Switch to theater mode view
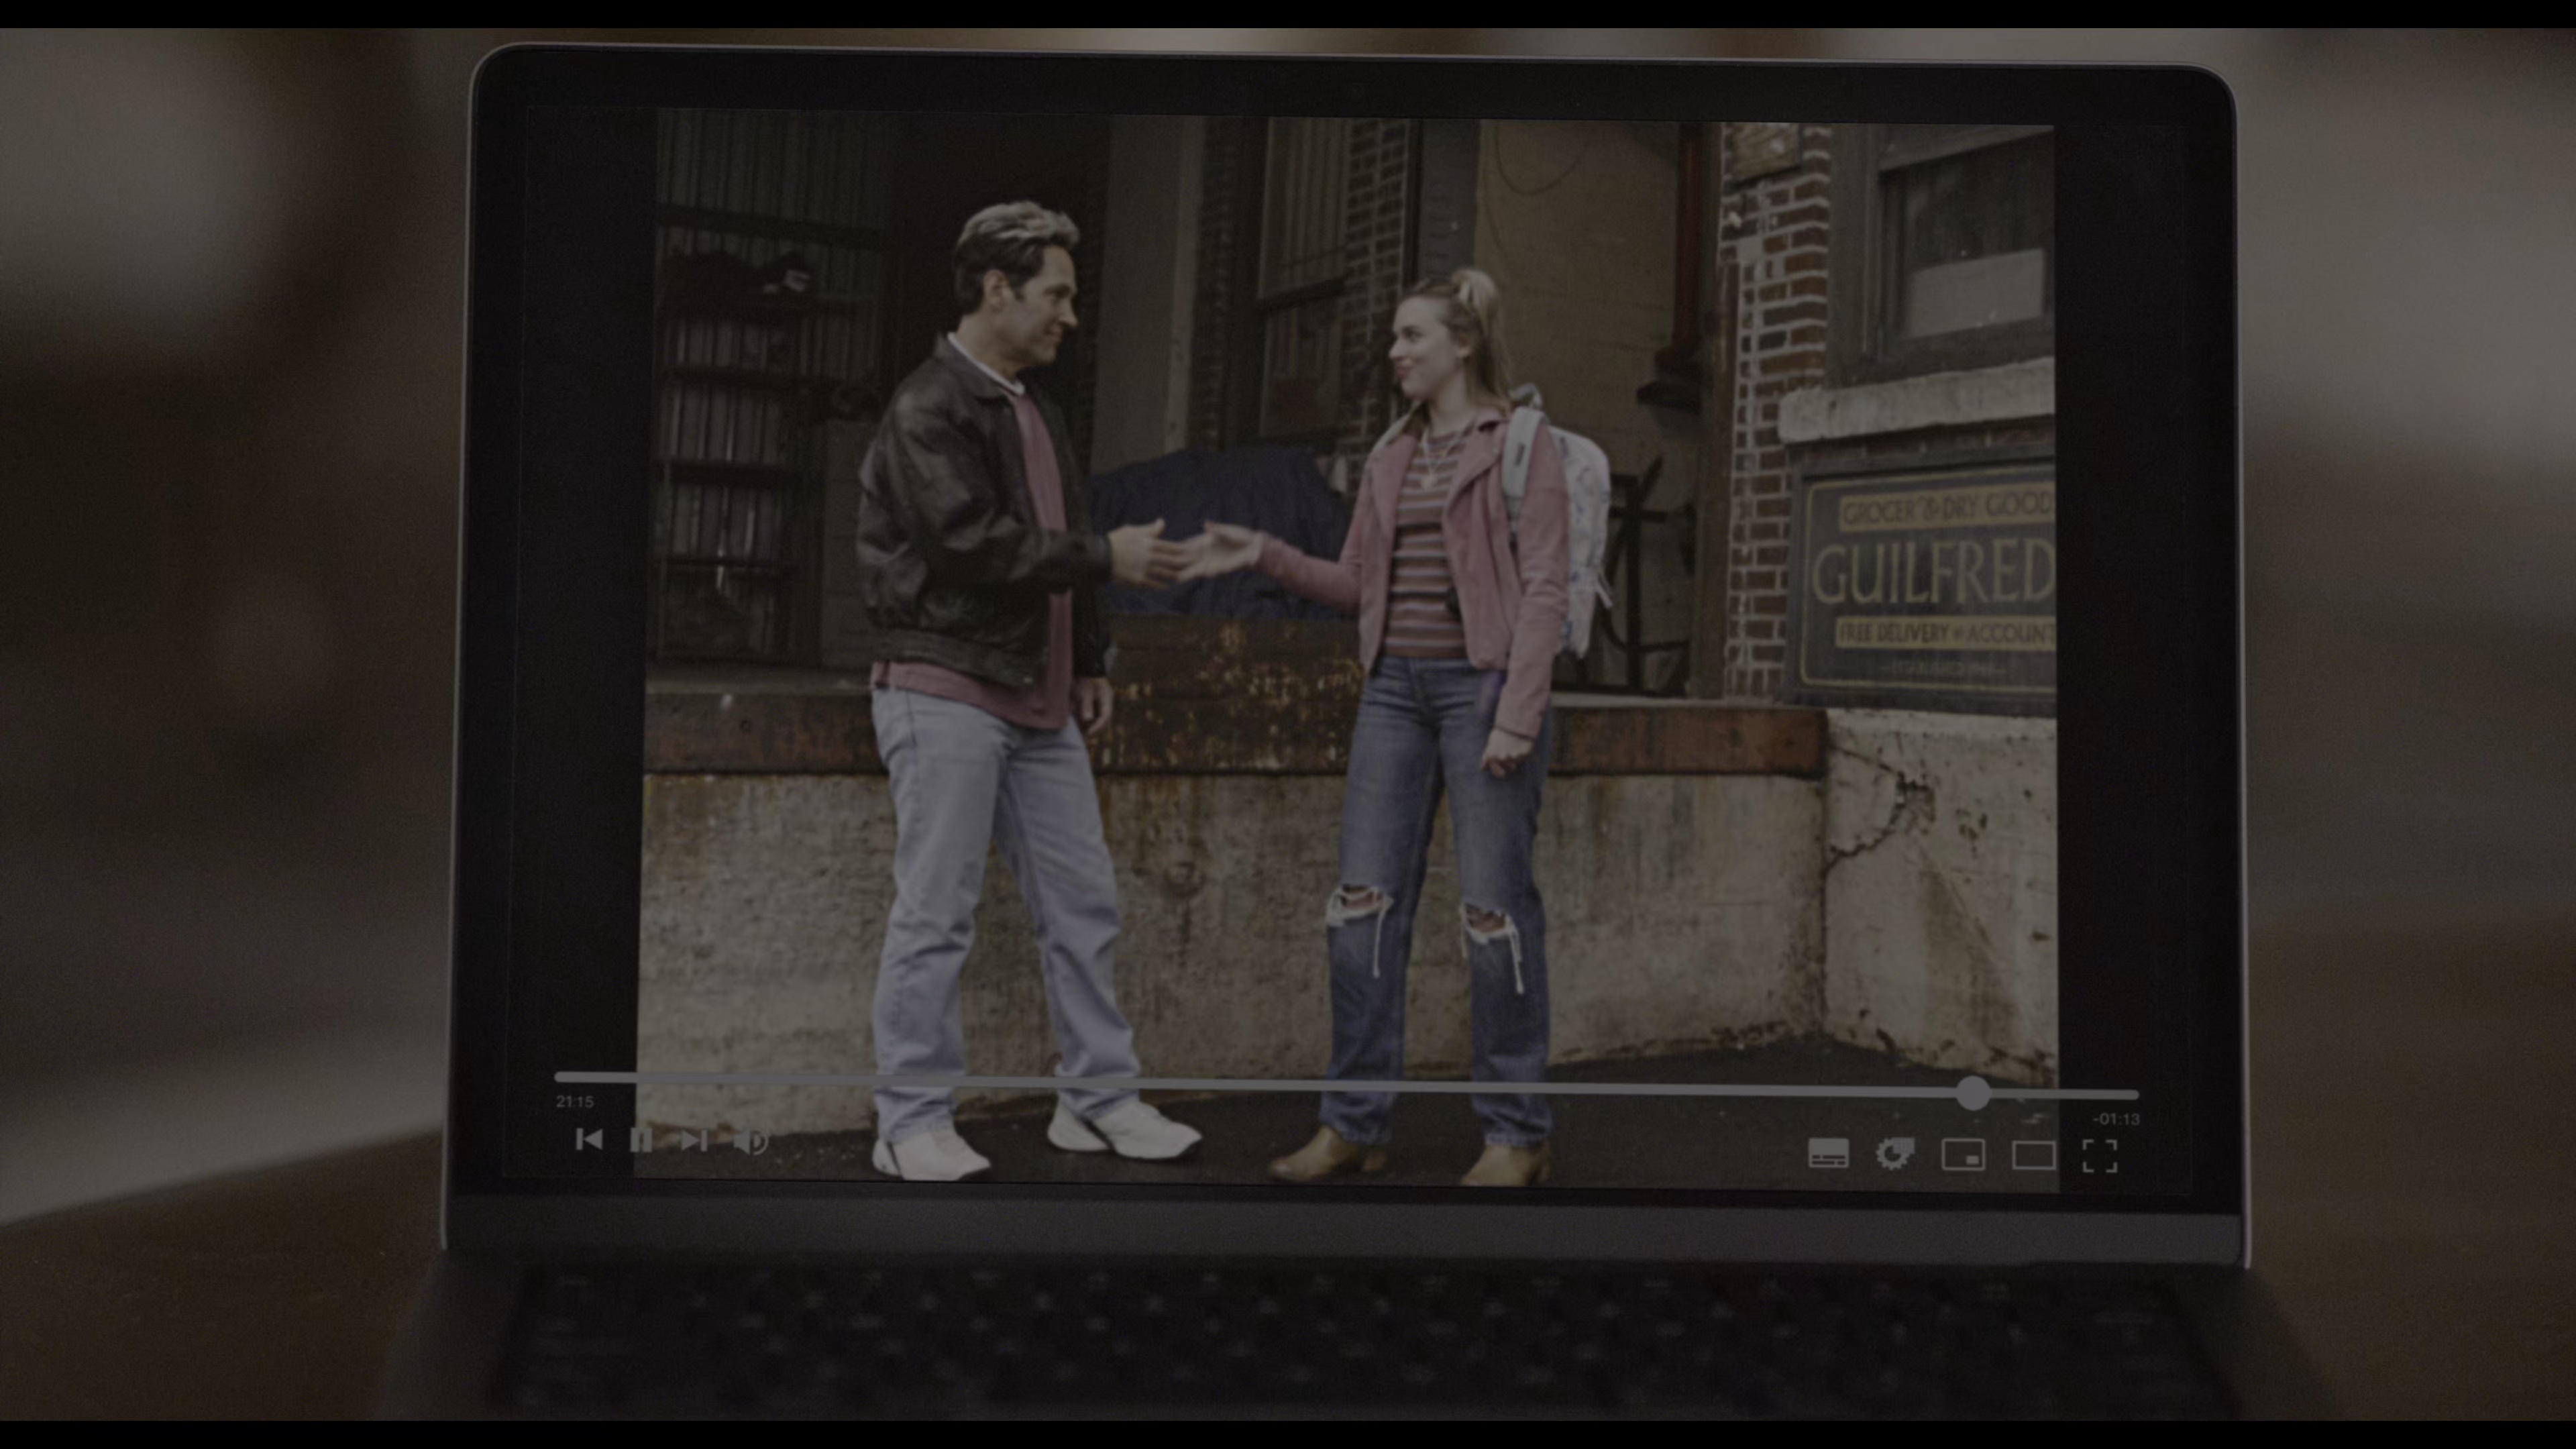2576x1449 pixels. click(x=2033, y=1156)
